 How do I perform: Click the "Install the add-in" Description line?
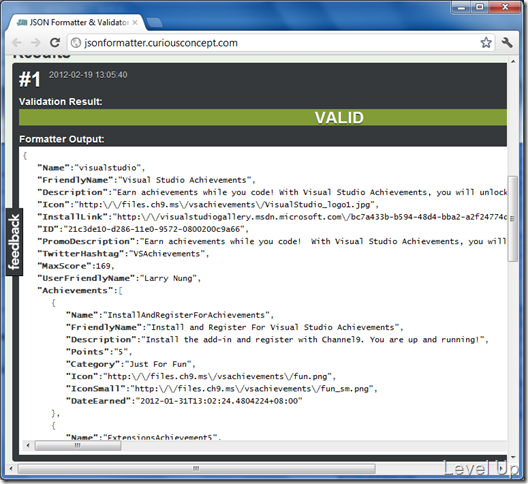point(277,340)
